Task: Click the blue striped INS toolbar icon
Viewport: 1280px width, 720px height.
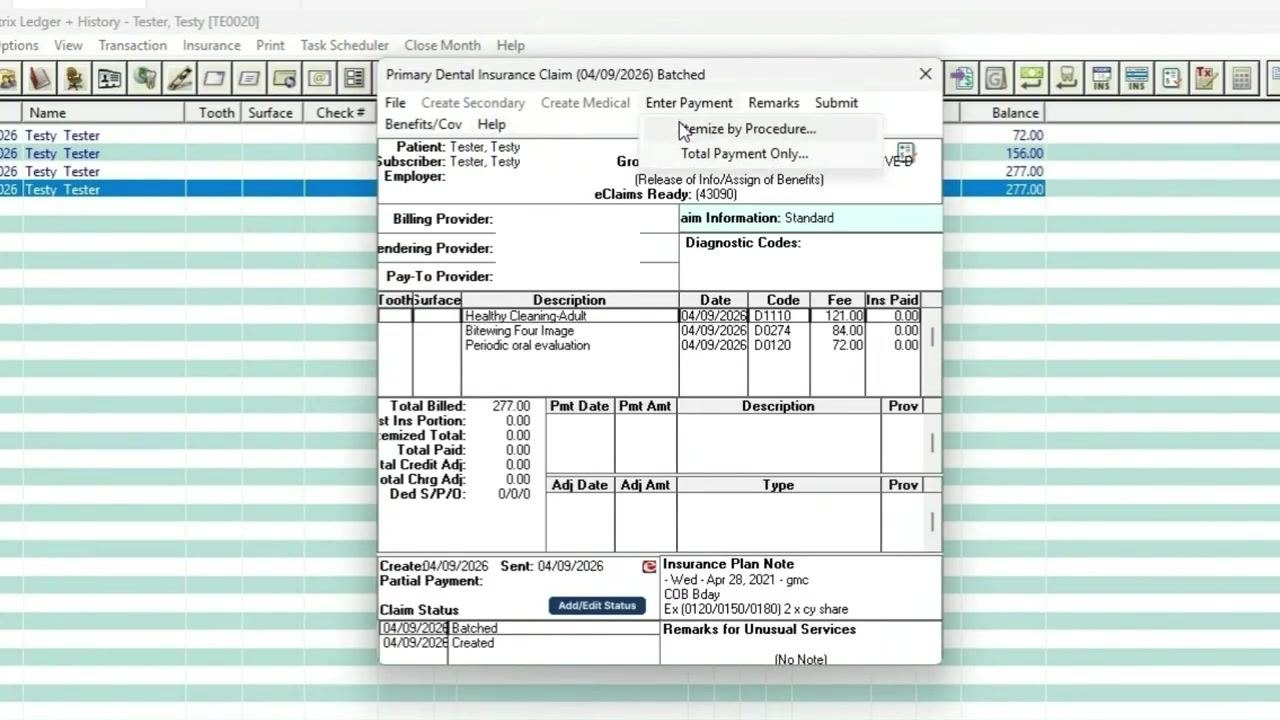Action: (x=1136, y=78)
